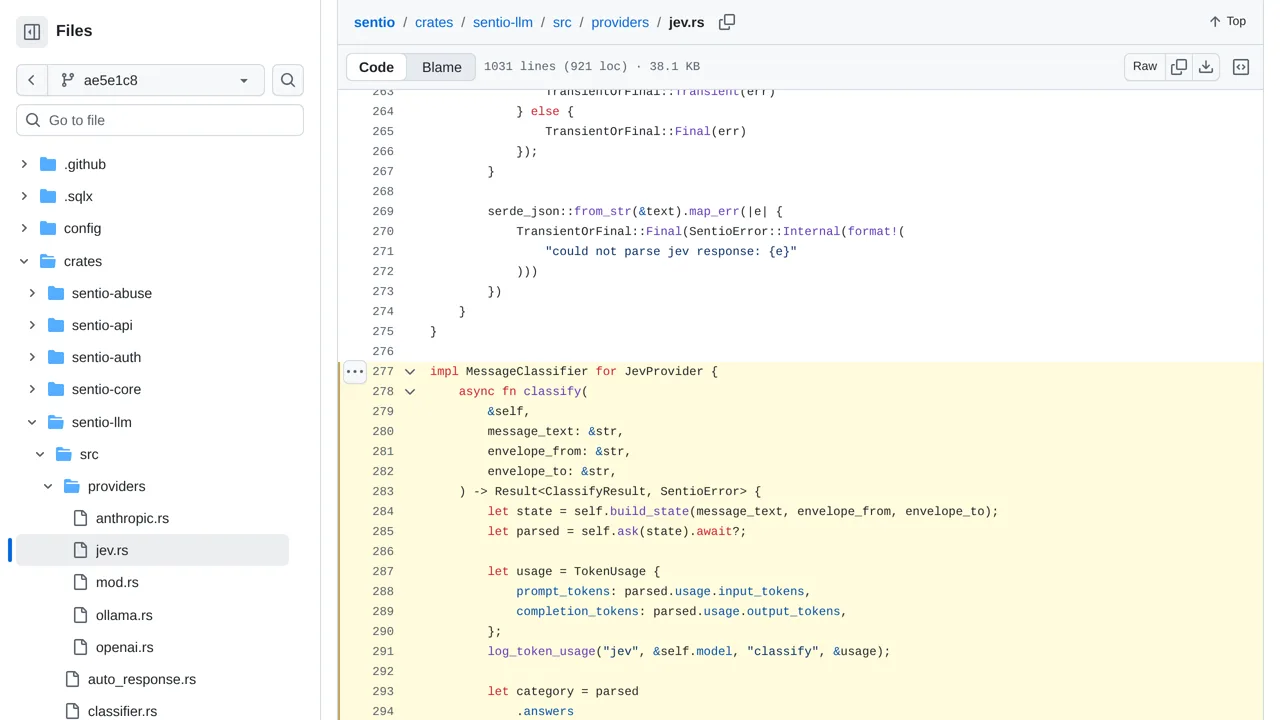Navigate to sentio breadcrumb root
Image resolution: width=1280 pixels, height=720 pixels.
(x=374, y=22)
